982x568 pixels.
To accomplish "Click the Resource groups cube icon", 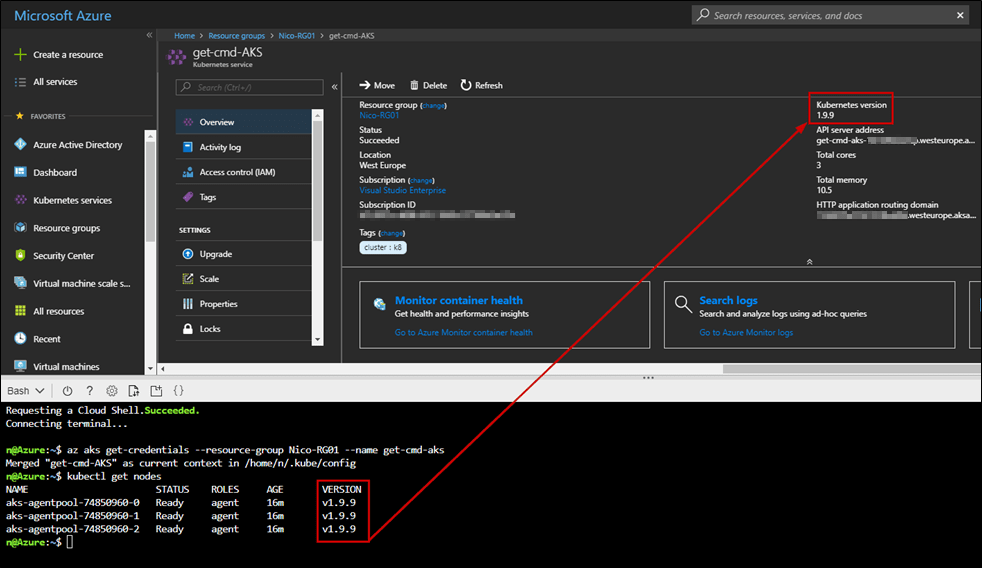I will point(20,228).
